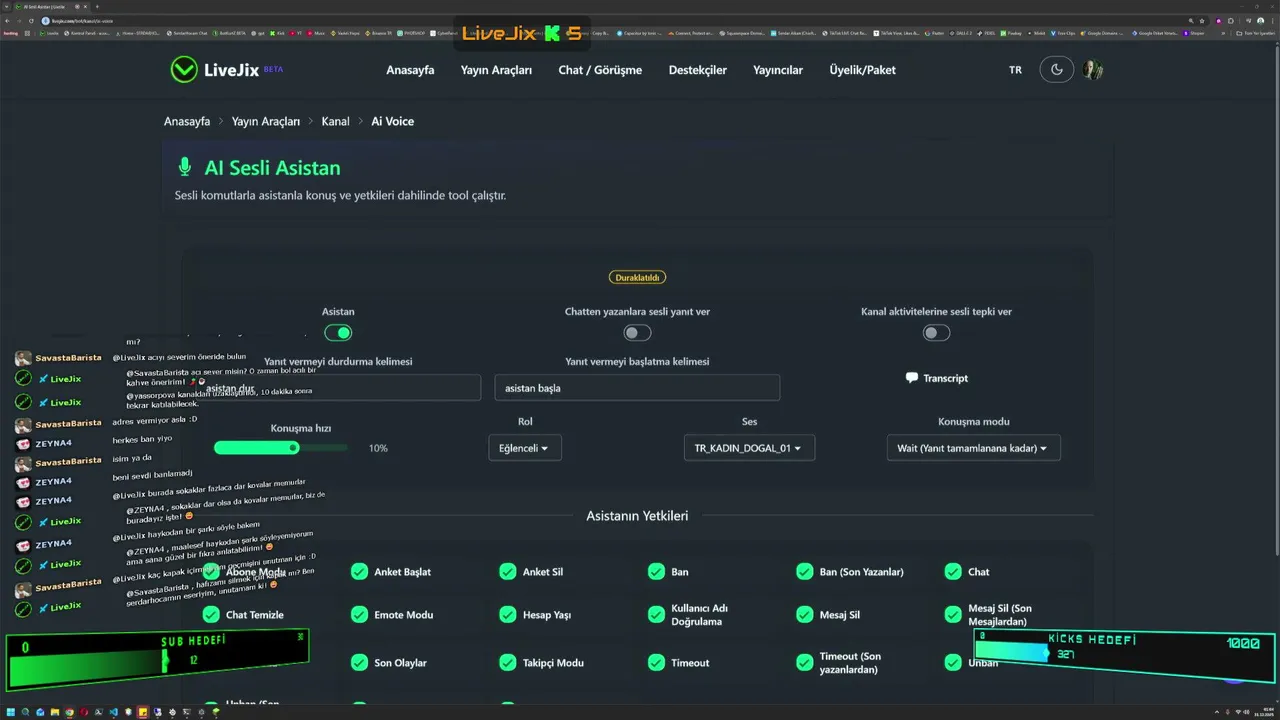Click the asistan başla input field
The height and width of the screenshot is (720, 1280).
[637, 388]
